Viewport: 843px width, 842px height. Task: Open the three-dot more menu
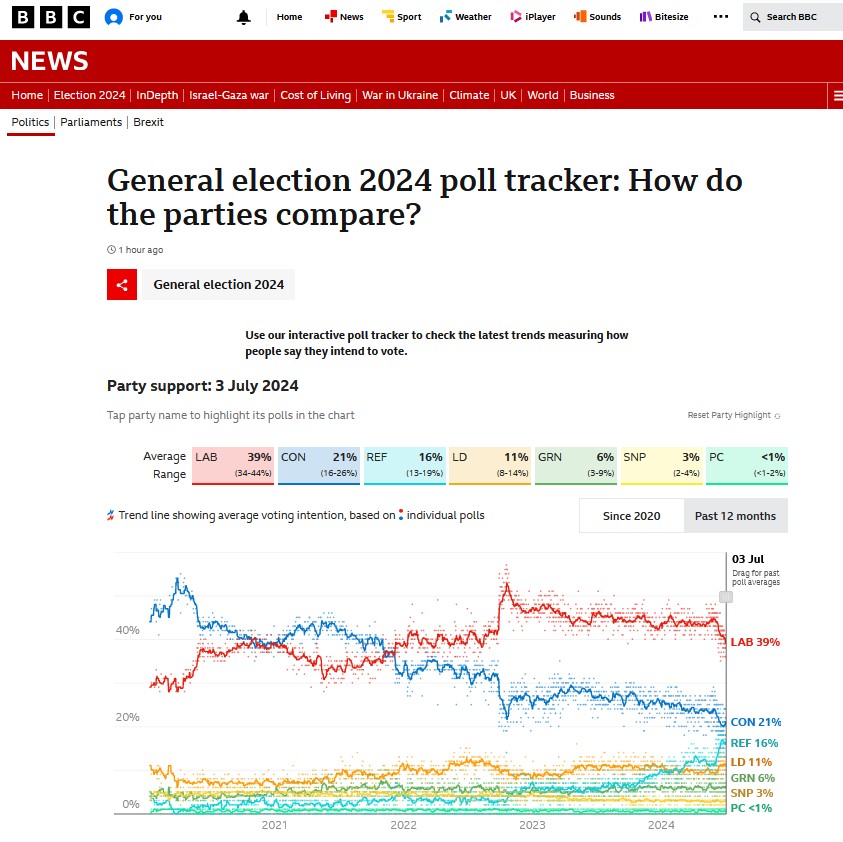pos(721,17)
